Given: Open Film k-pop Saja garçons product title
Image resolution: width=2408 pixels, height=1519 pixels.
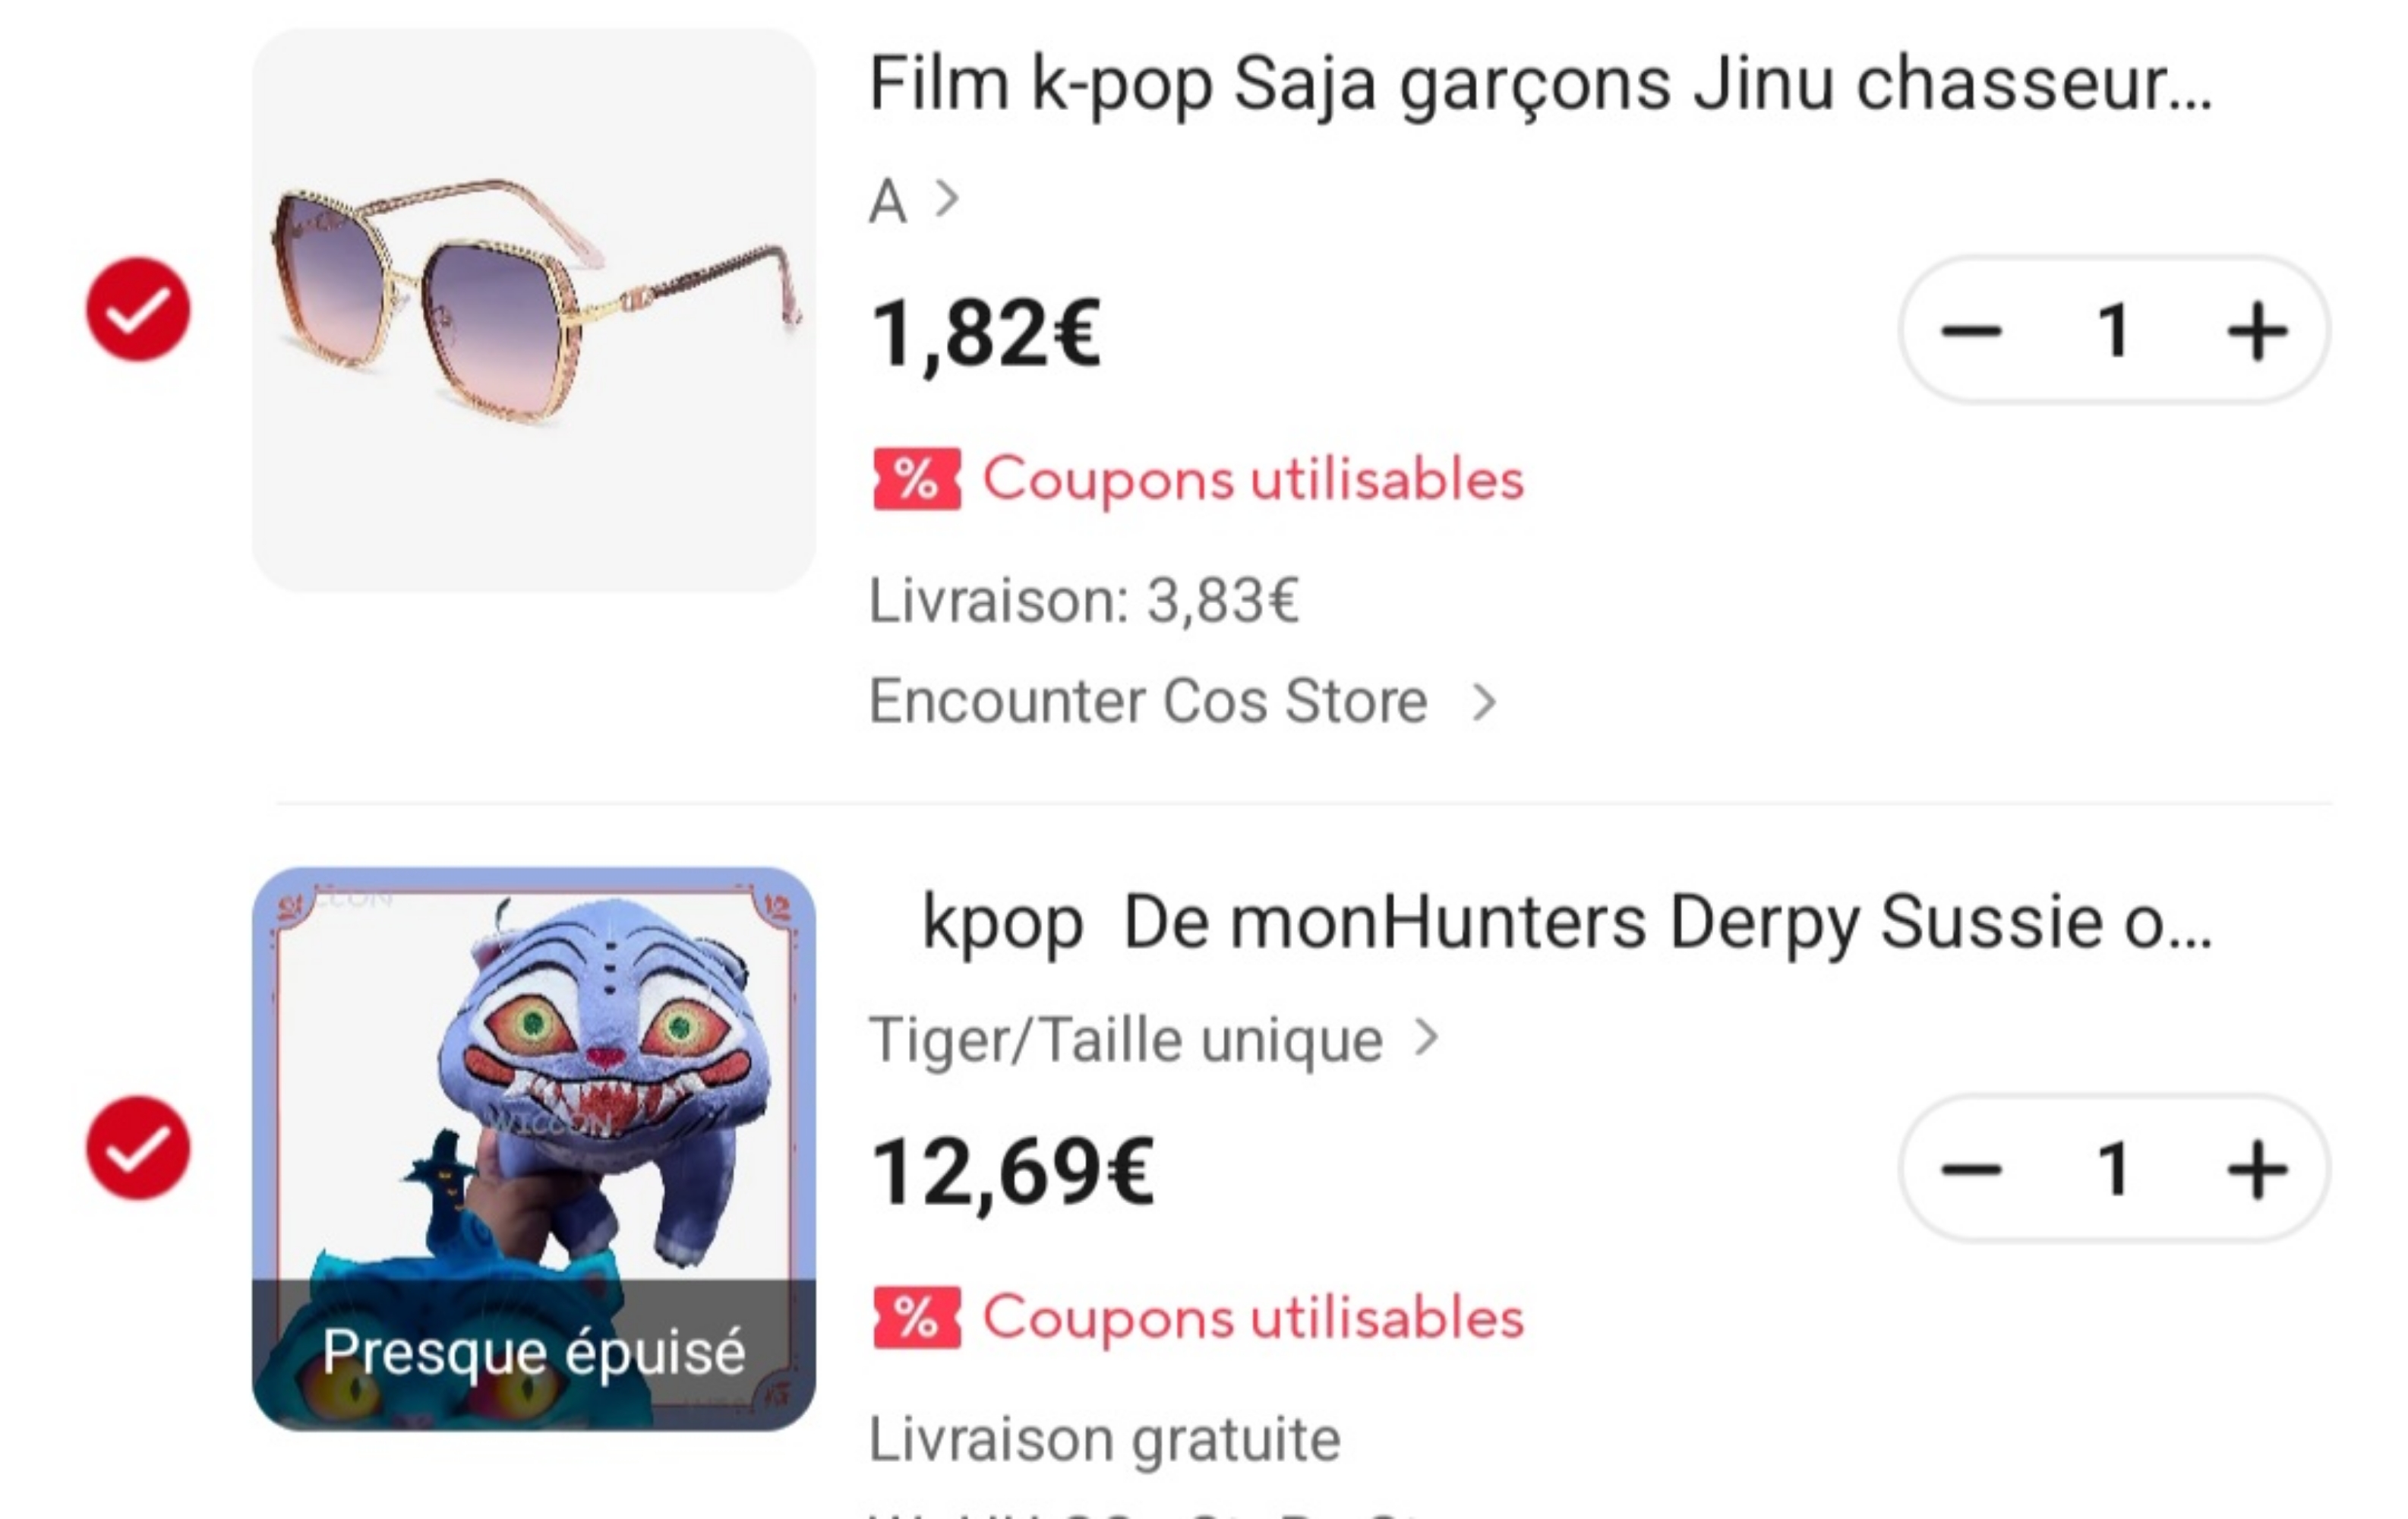Looking at the screenshot, I should click(x=1539, y=84).
